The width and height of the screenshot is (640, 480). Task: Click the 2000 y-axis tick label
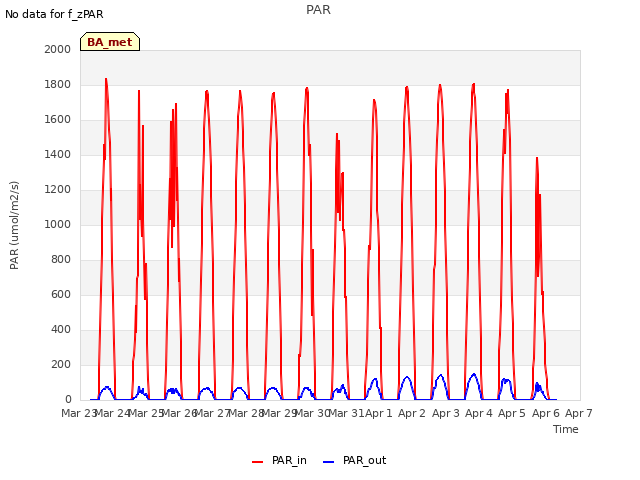coord(58,49)
